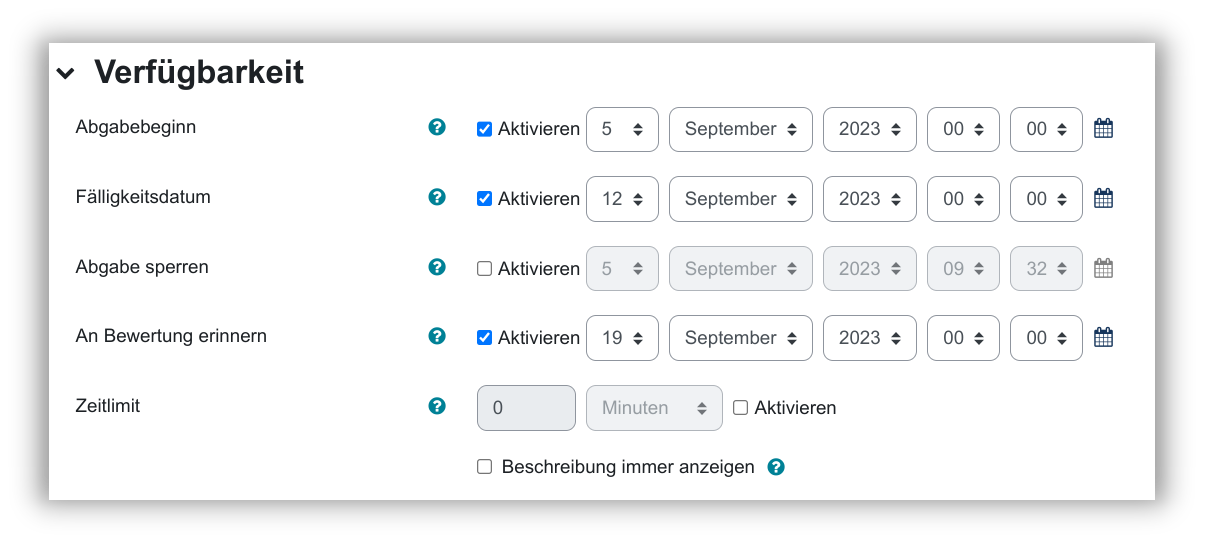The width and height of the screenshot is (1209, 544).
Task: Show help for Beschreibung immer anzeigen
Action: click(x=776, y=467)
